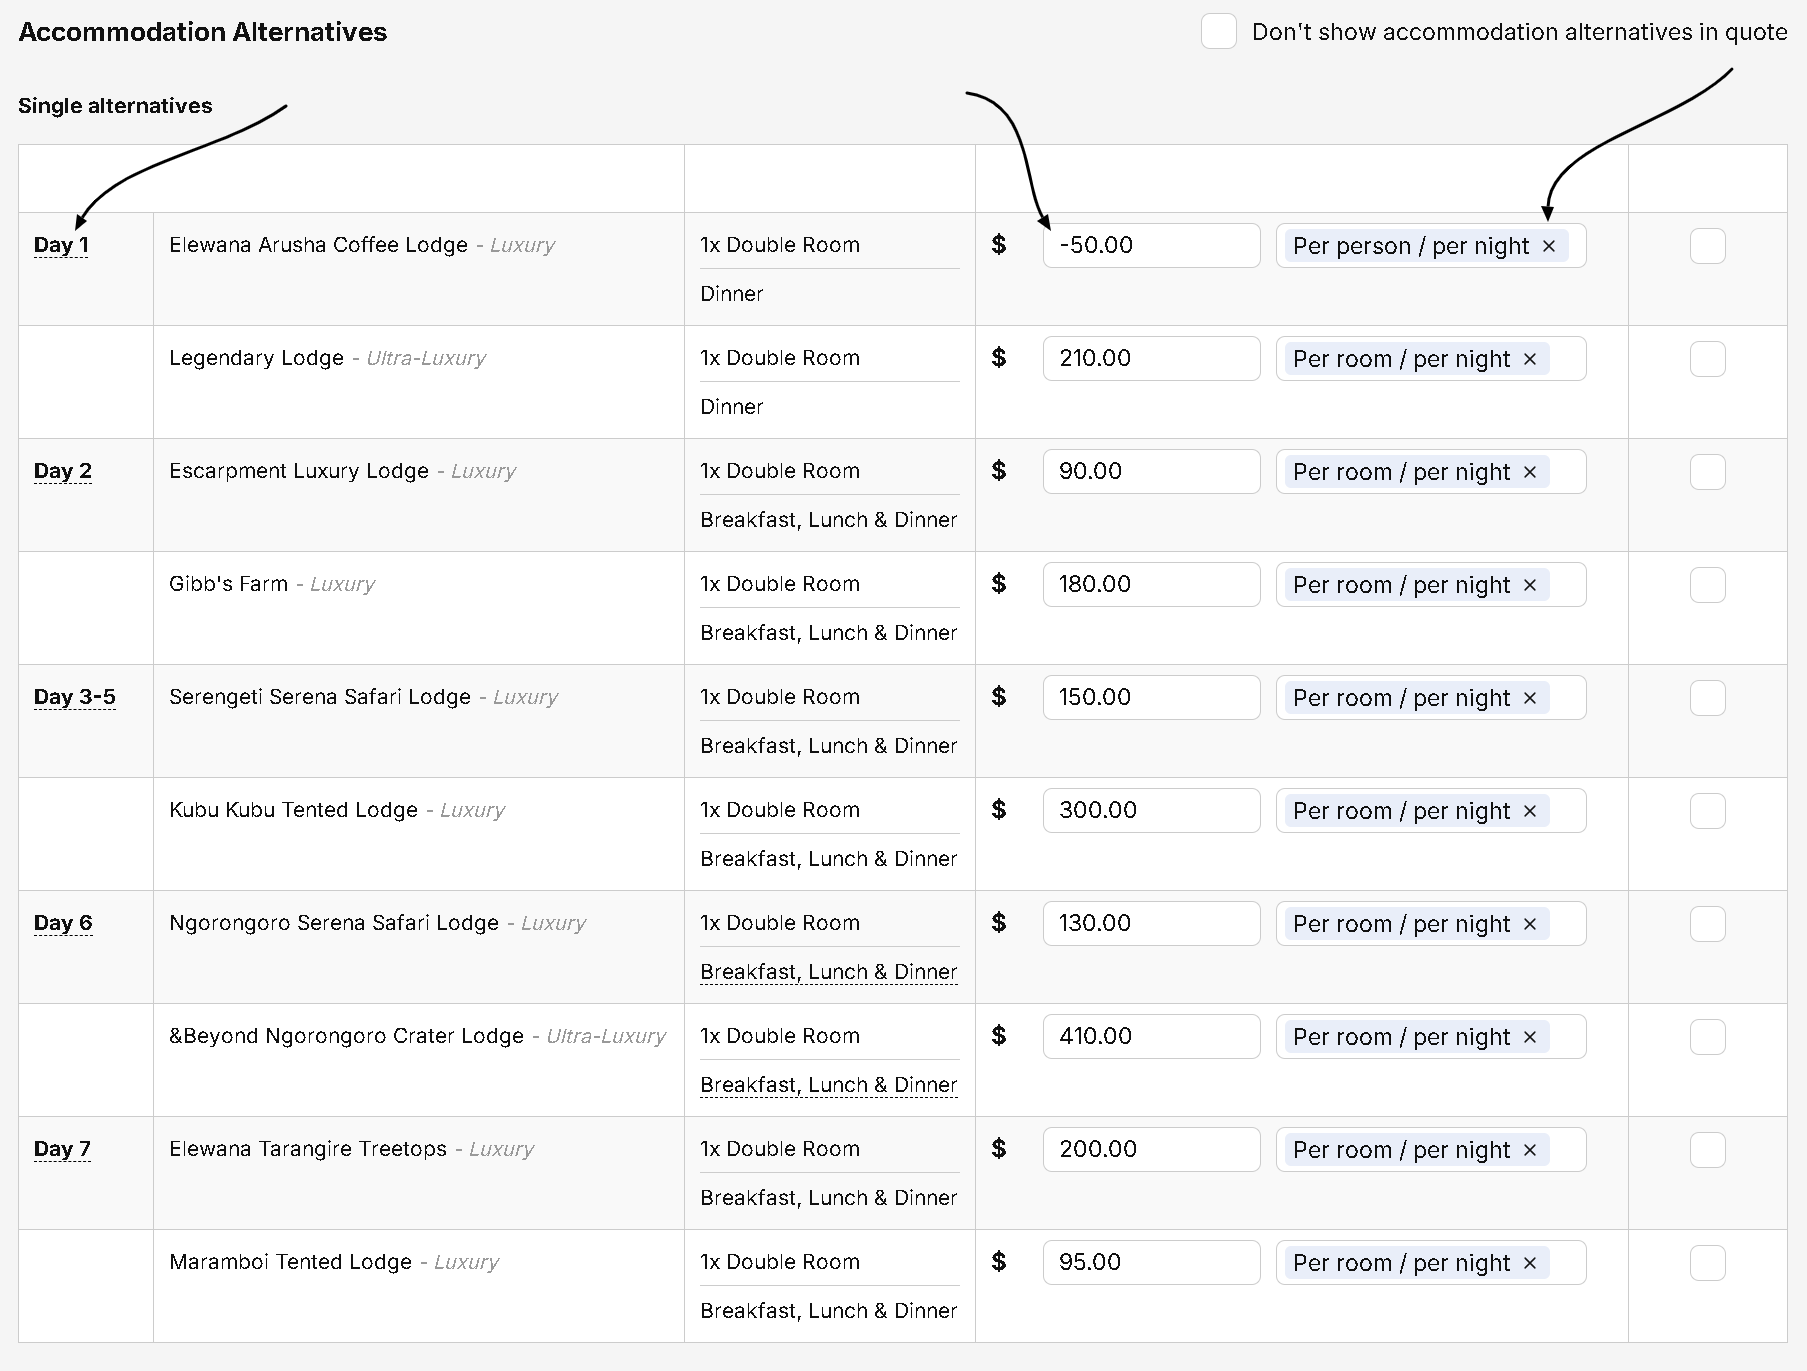The width and height of the screenshot is (1807, 1371).
Task: Remove pricing tag for Serengeti Serena Safari Lodge
Action: [1530, 698]
